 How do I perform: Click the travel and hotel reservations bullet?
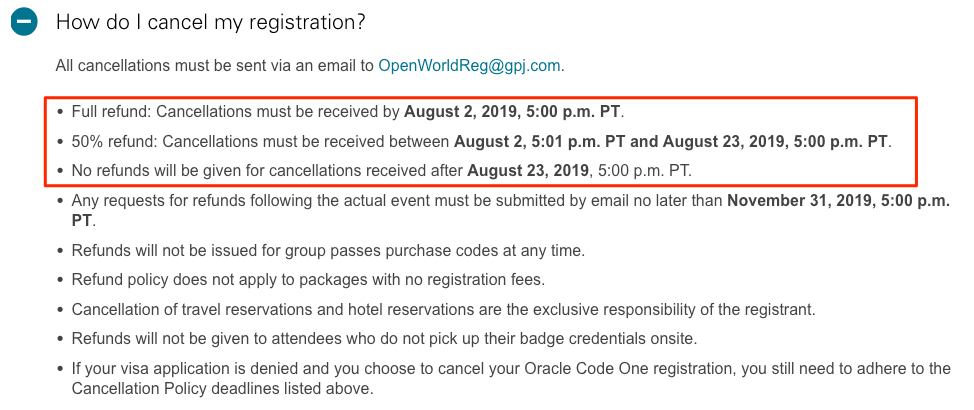tap(444, 309)
